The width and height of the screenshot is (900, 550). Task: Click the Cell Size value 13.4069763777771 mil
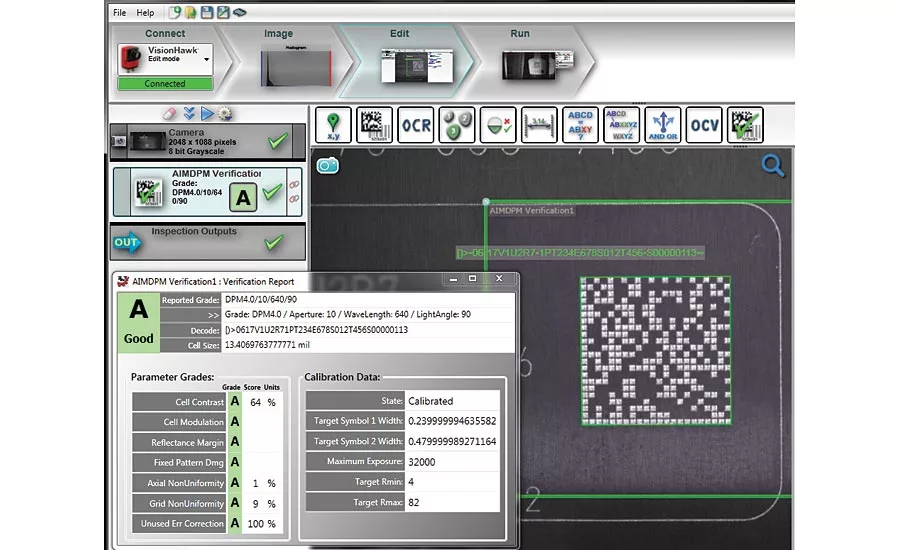[x=267, y=344]
